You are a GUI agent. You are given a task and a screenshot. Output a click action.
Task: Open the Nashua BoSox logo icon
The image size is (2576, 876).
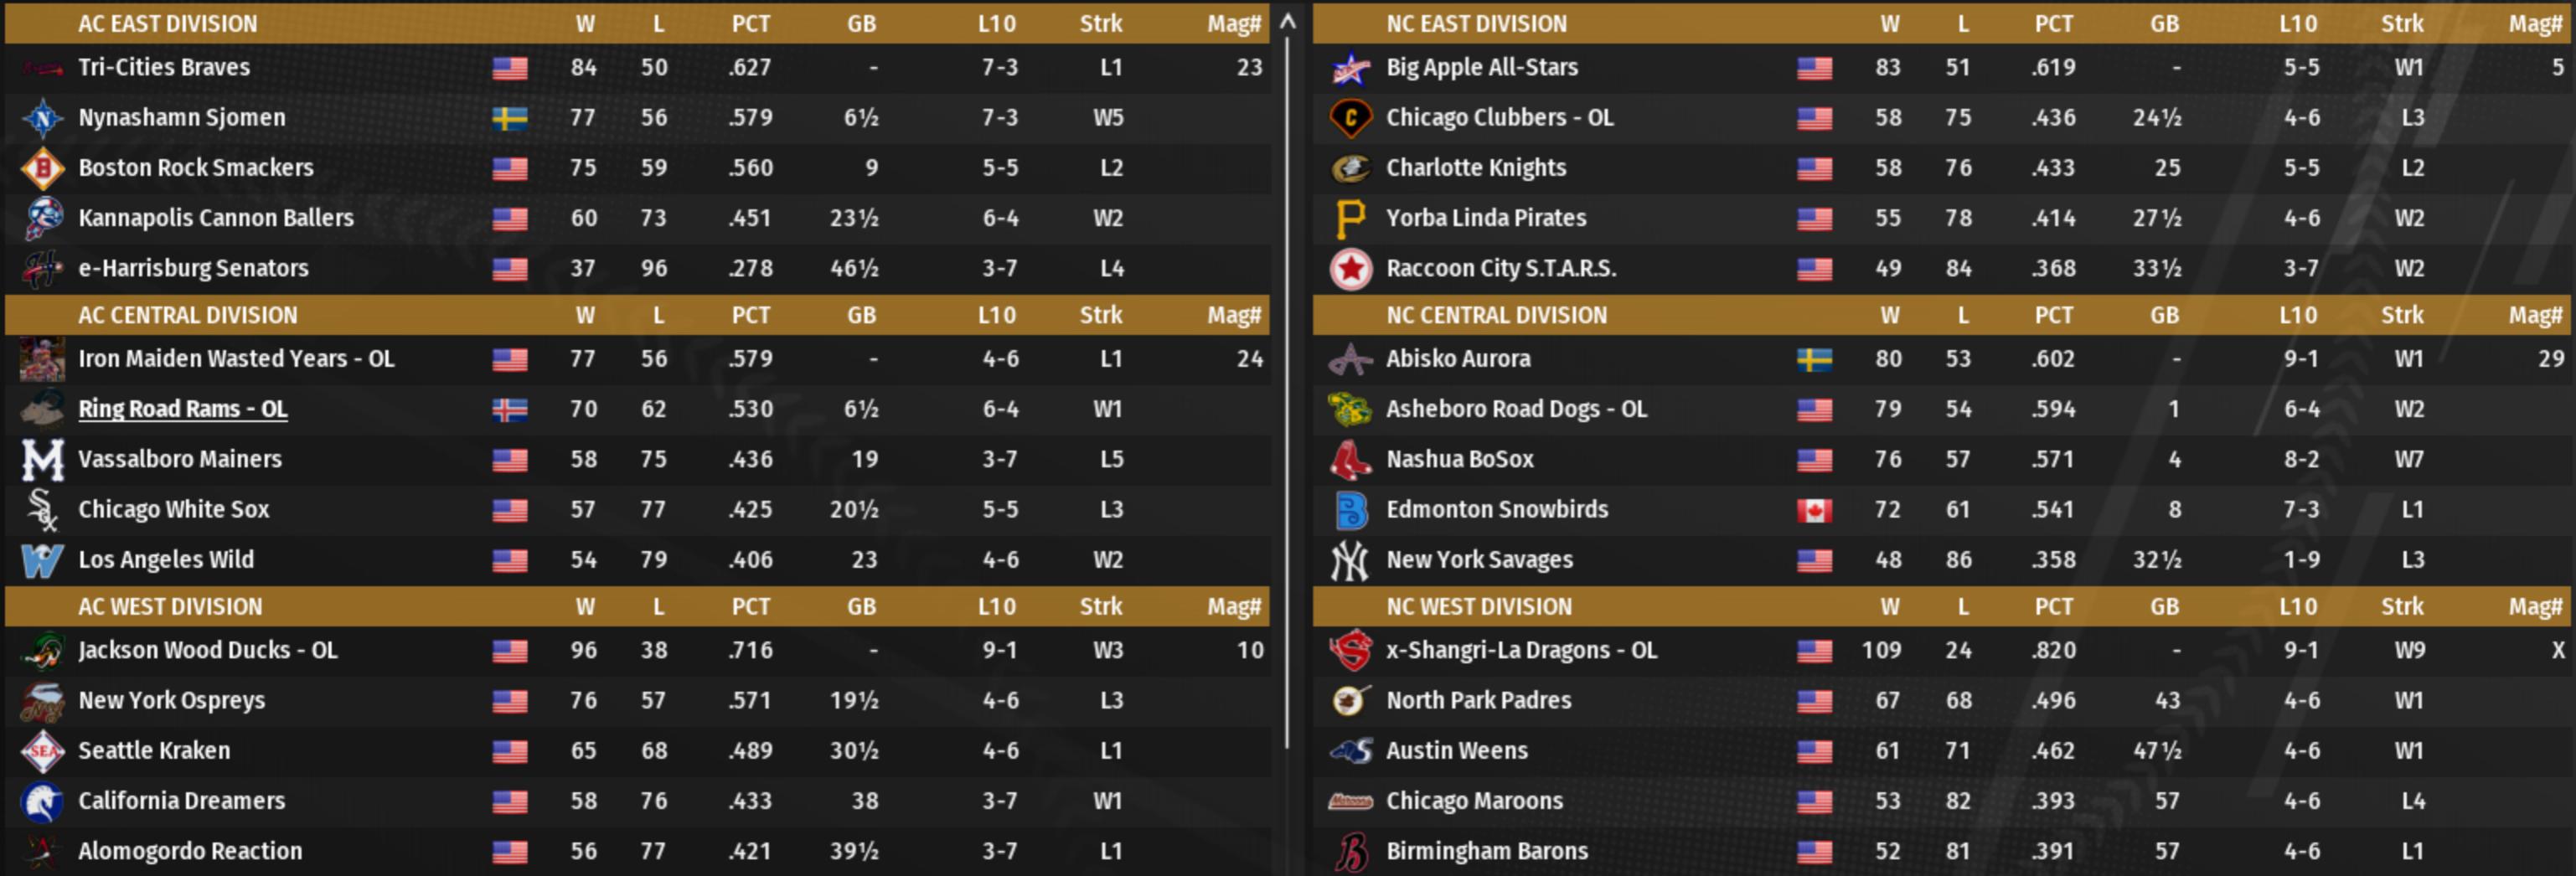pos(1350,459)
